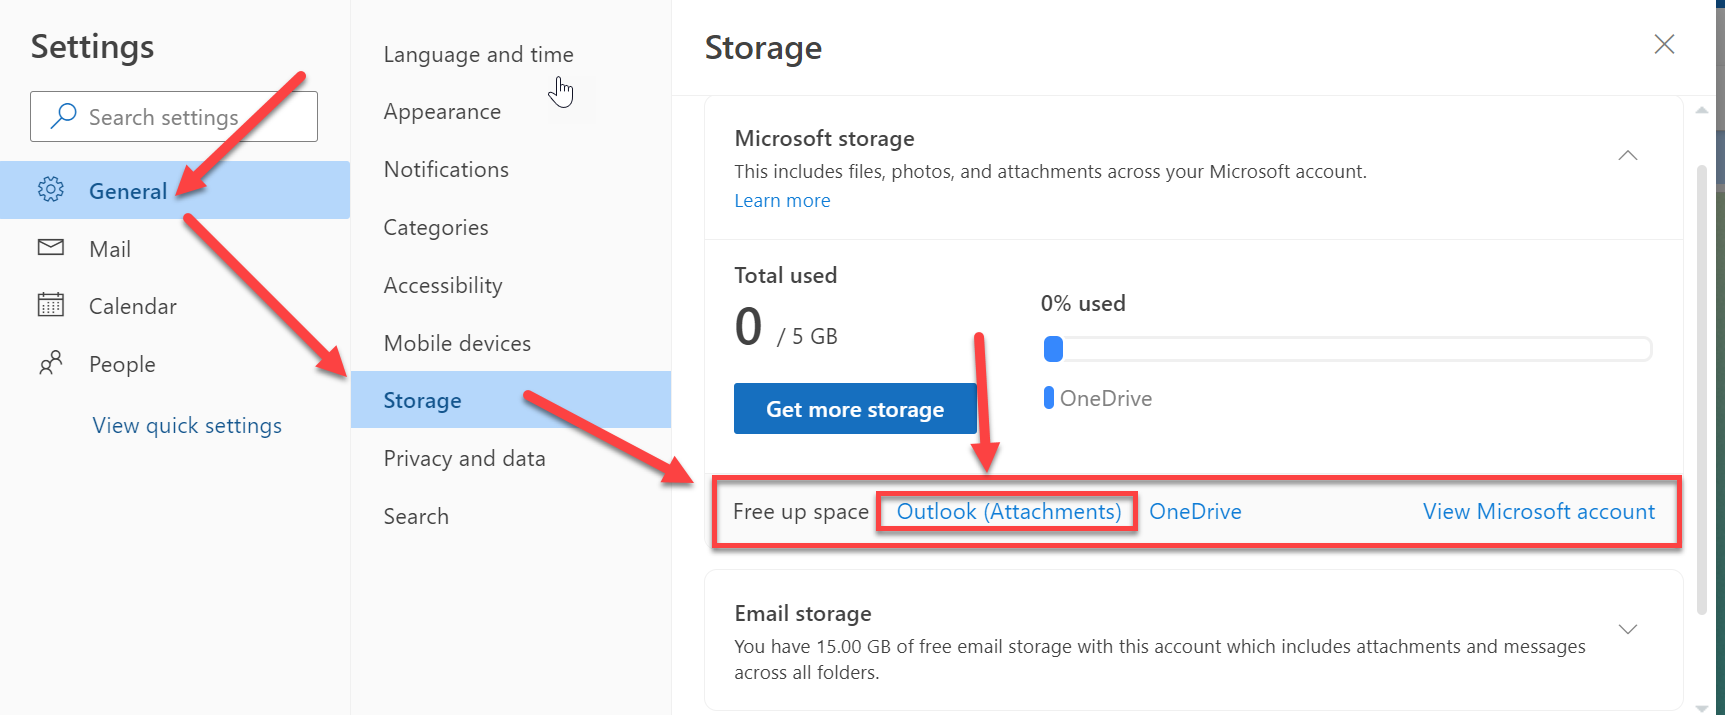Close the Settings dialog with X
Viewport: 1725px width, 715px height.
pyautogui.click(x=1664, y=44)
